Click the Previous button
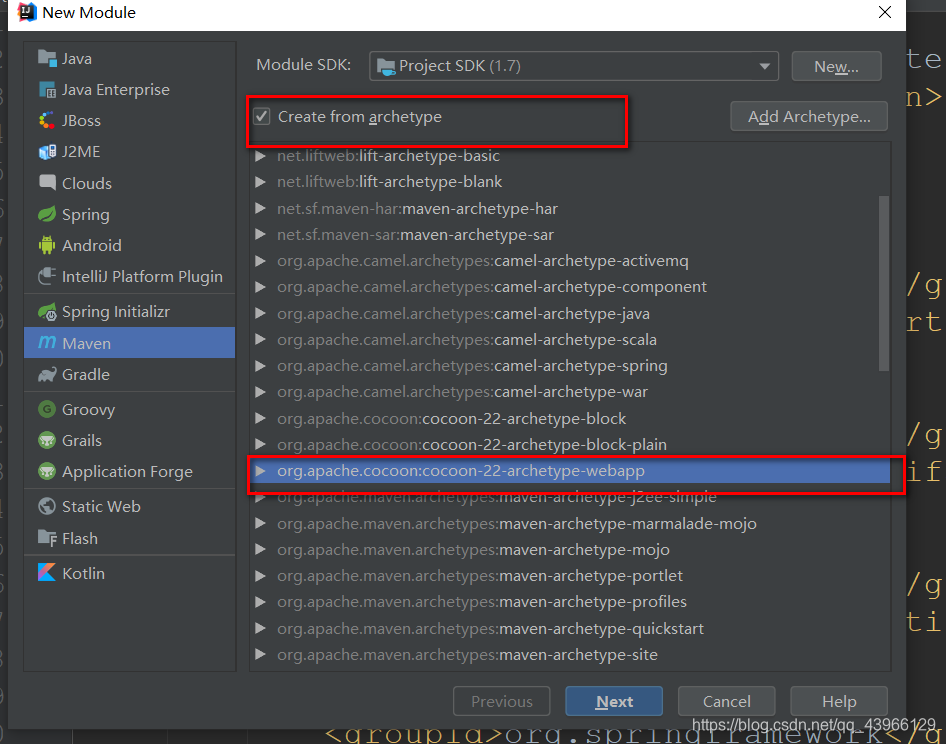The height and width of the screenshot is (744, 946). pos(502,701)
